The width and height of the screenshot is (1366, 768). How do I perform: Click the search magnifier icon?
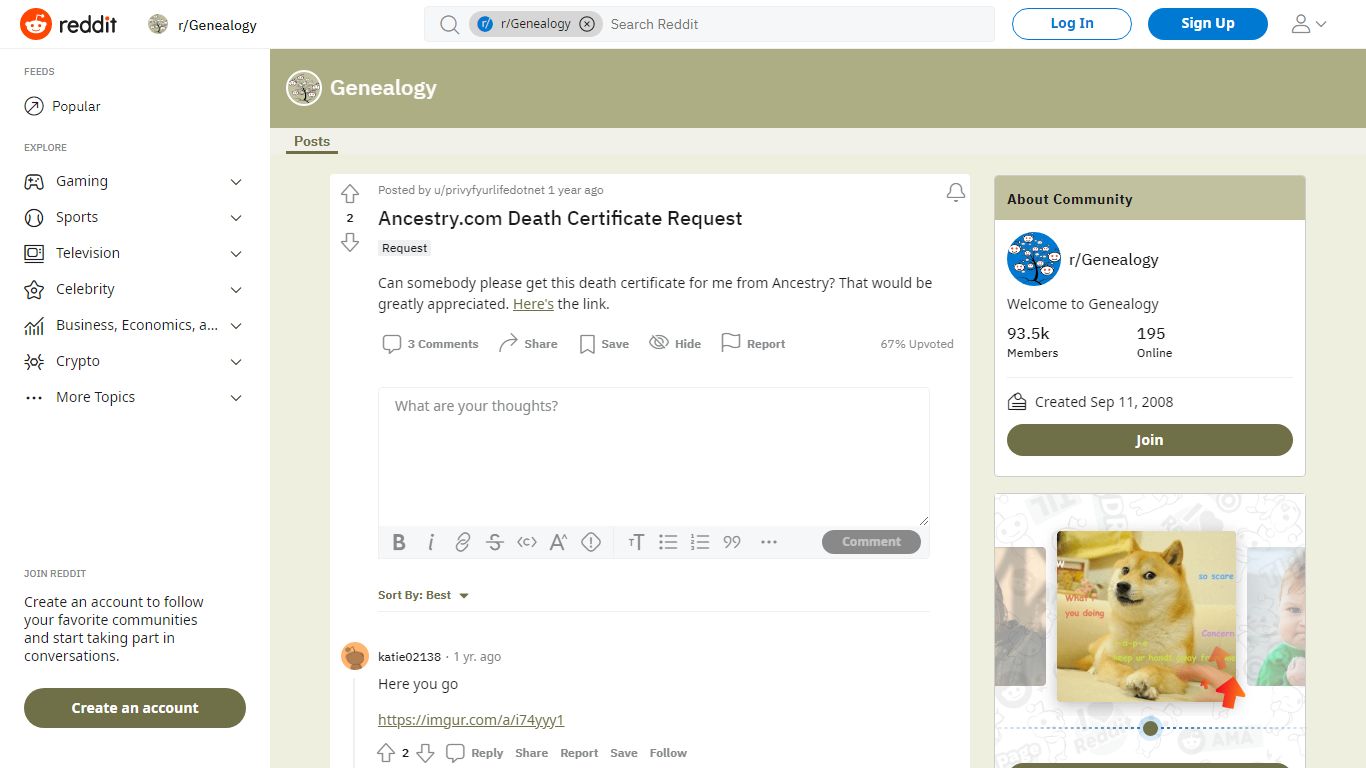coord(450,24)
